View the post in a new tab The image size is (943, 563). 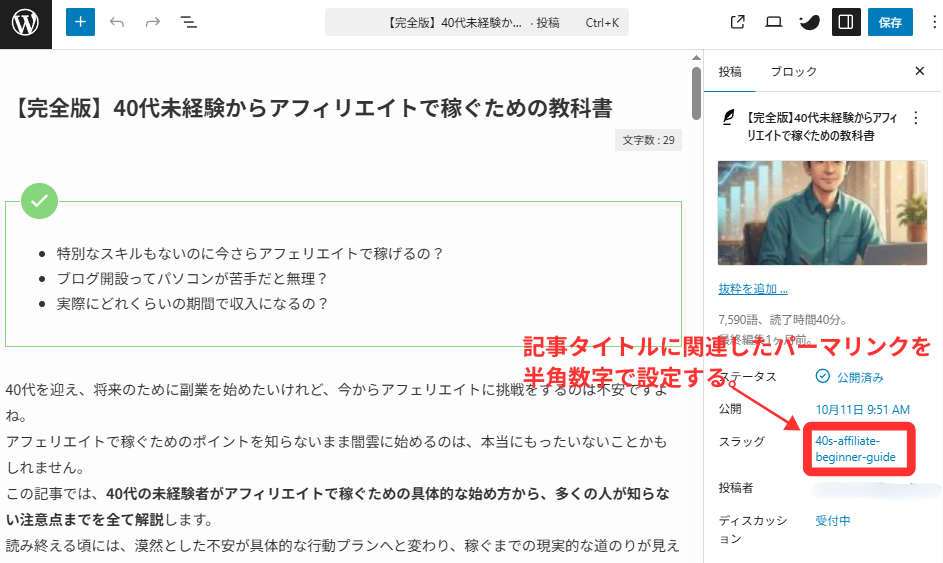point(738,22)
